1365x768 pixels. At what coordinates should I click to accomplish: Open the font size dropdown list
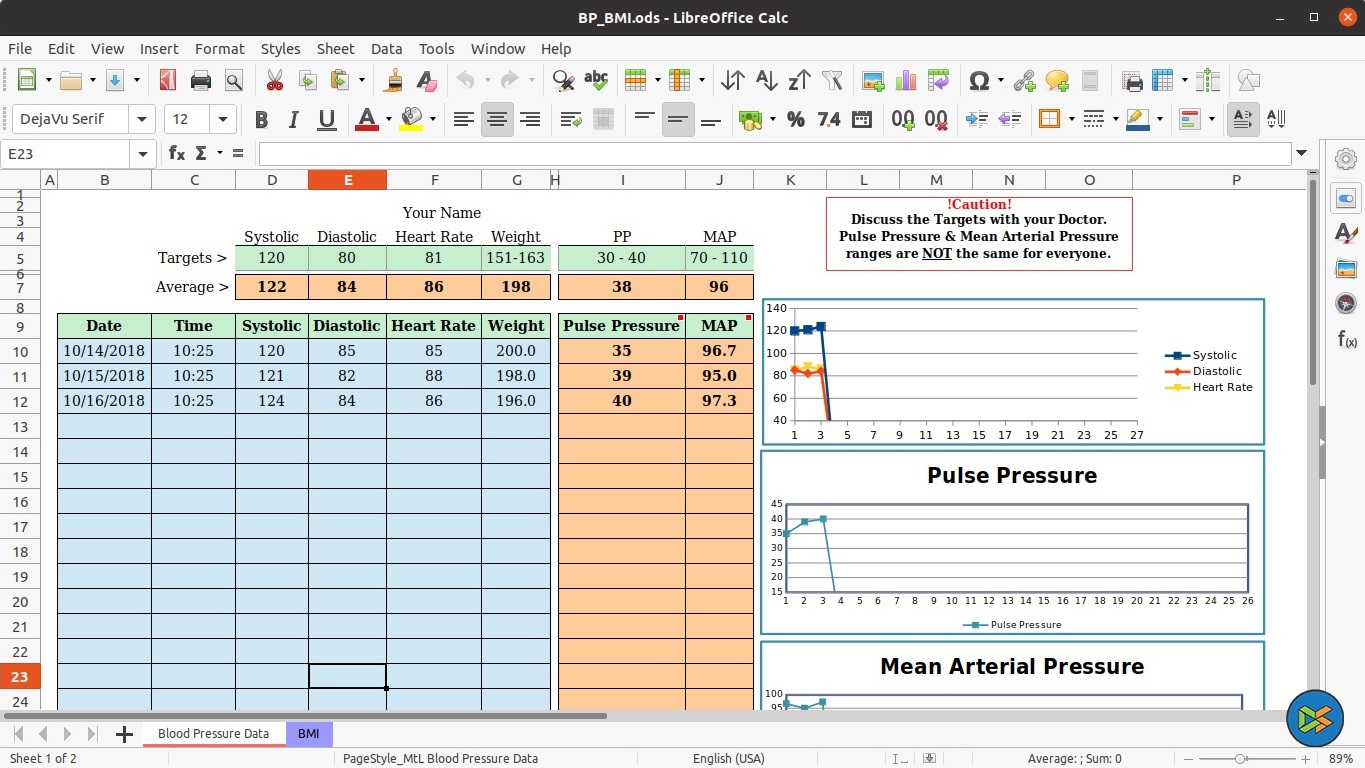coord(223,119)
